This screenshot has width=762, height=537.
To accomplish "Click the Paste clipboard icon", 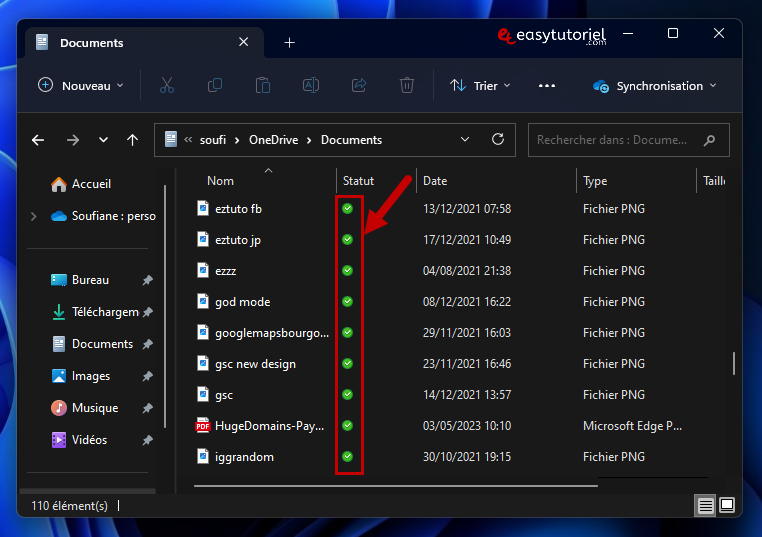I will (262, 86).
